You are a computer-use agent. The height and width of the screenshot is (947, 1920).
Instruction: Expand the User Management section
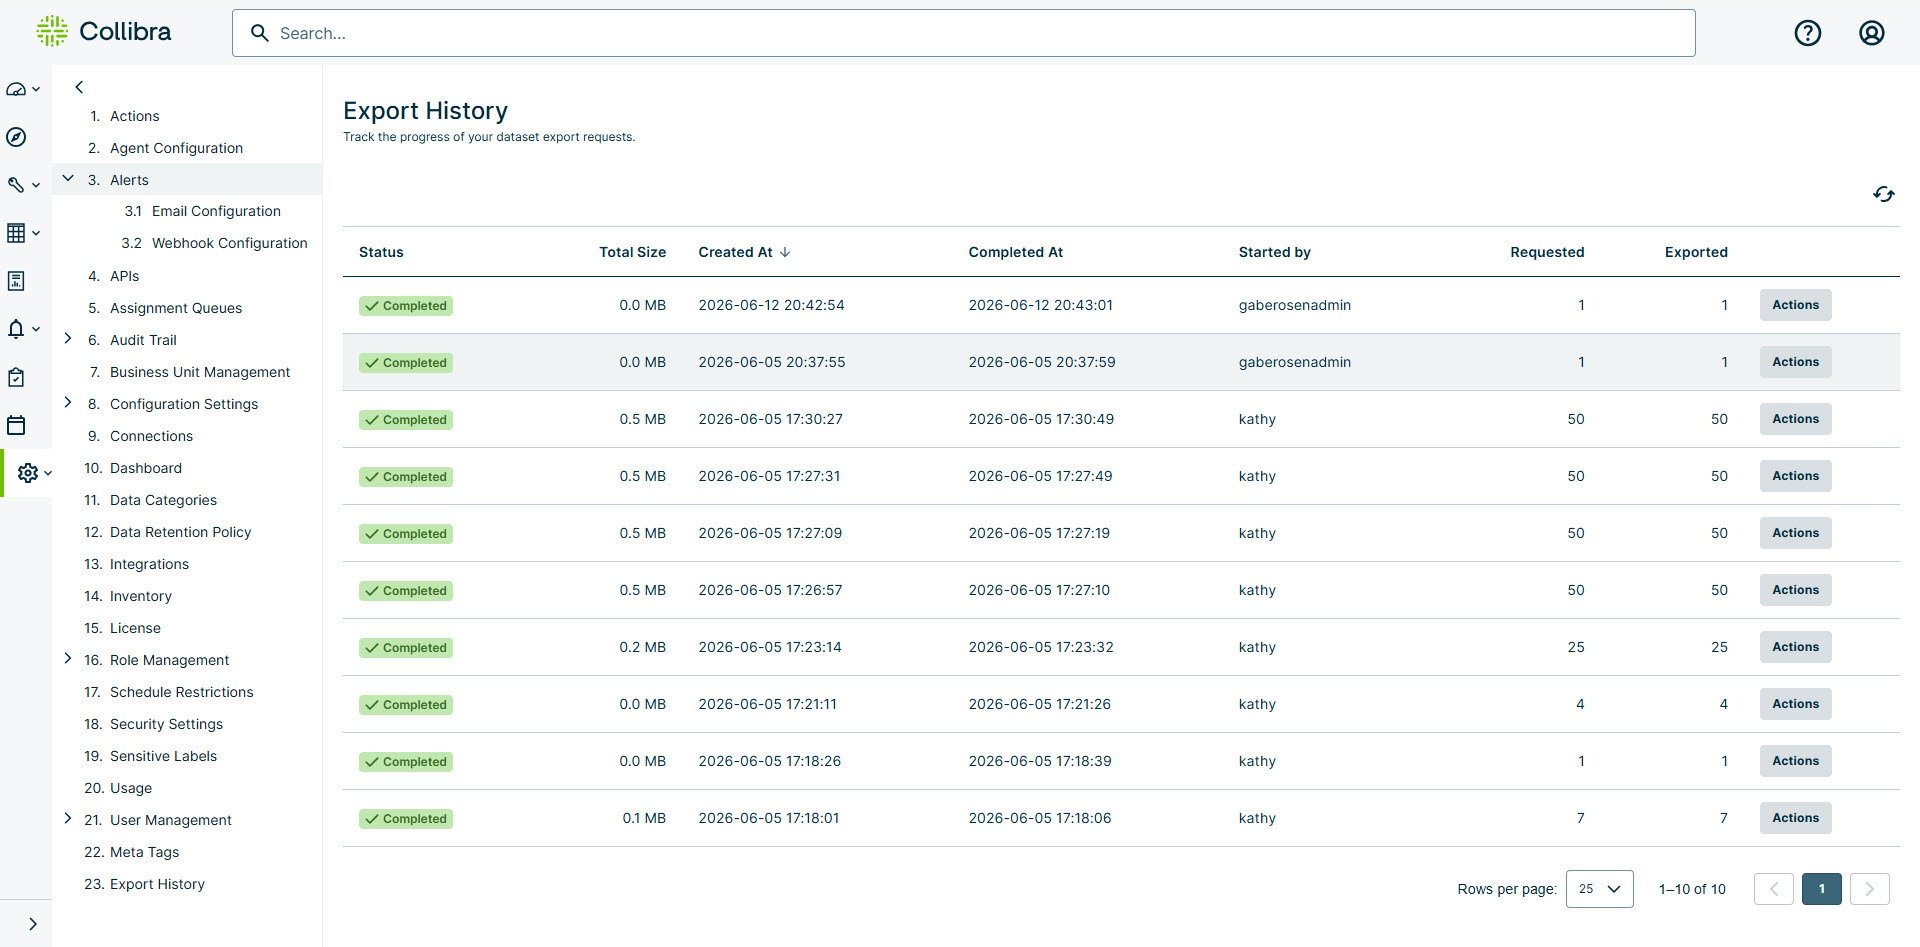tap(68, 819)
